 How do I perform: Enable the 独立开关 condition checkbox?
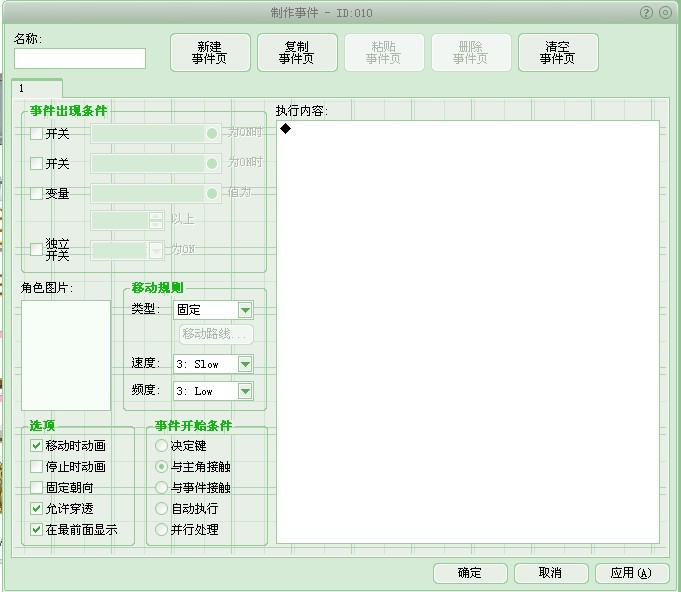point(36,250)
